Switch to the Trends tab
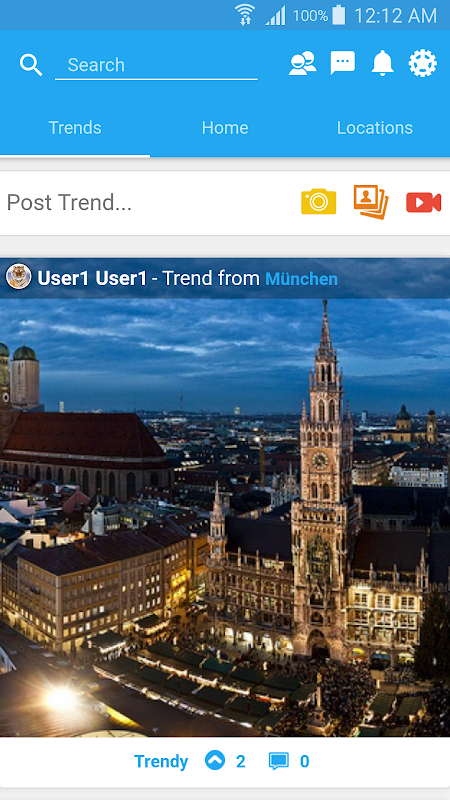 75,128
